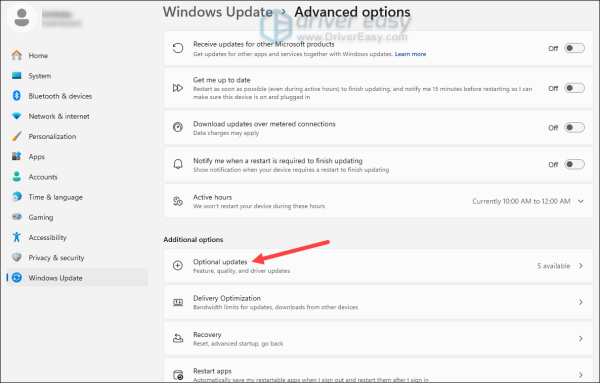Open Restart apps chevron arrow
This screenshot has width=600, height=383.
(x=580, y=375)
